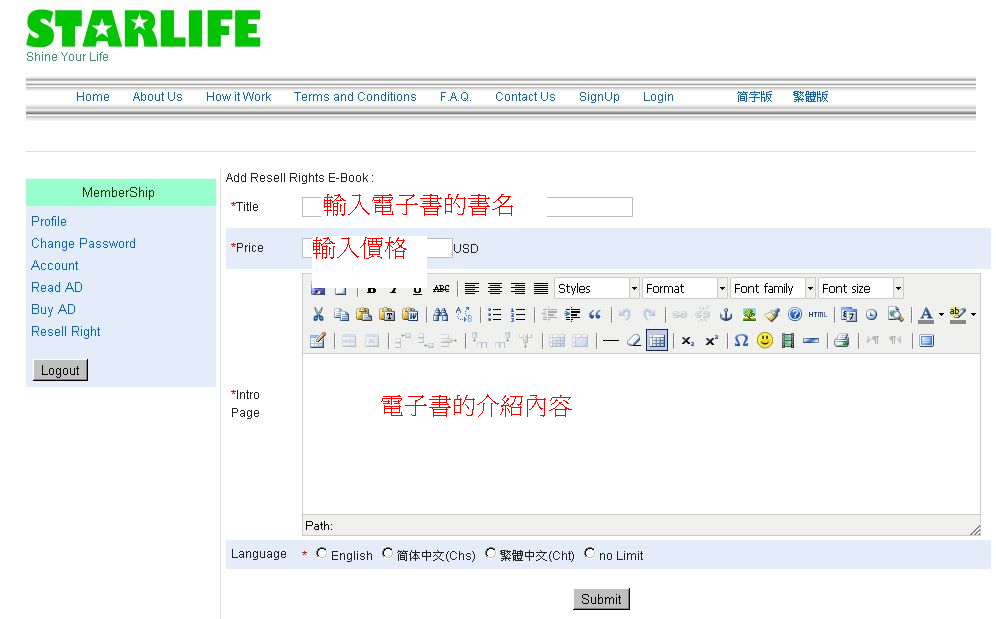
Task: Insert embedded media filmstrip icon
Action: click(x=788, y=341)
